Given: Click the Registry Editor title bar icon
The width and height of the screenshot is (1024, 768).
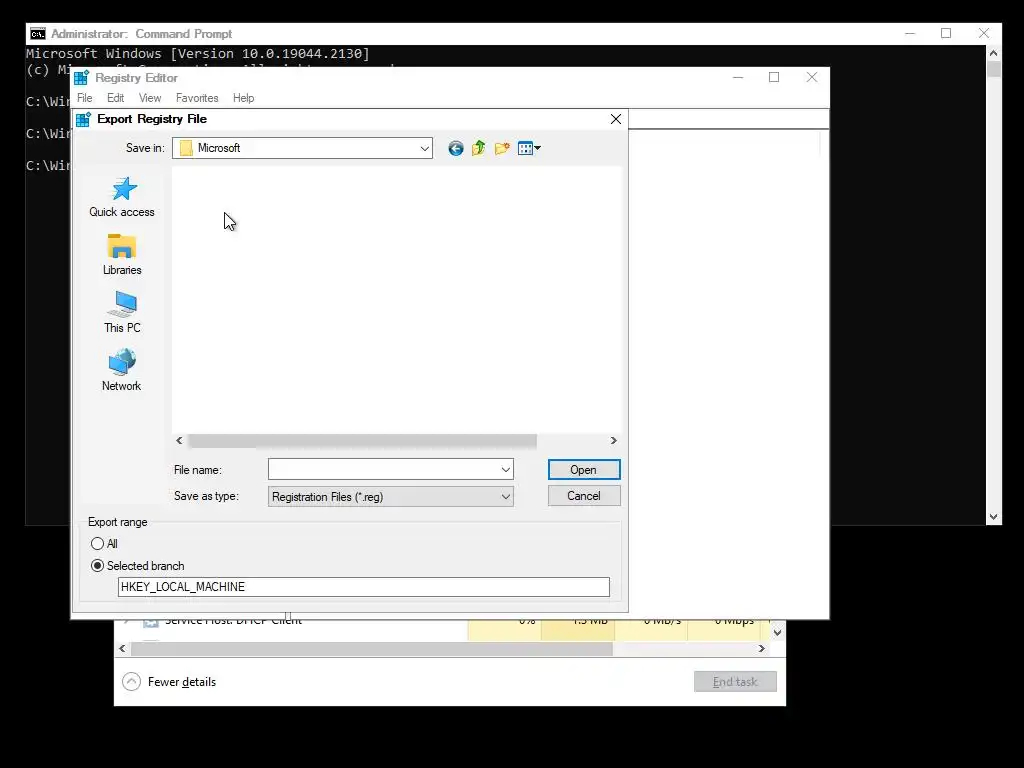Looking at the screenshot, I should click(x=82, y=78).
